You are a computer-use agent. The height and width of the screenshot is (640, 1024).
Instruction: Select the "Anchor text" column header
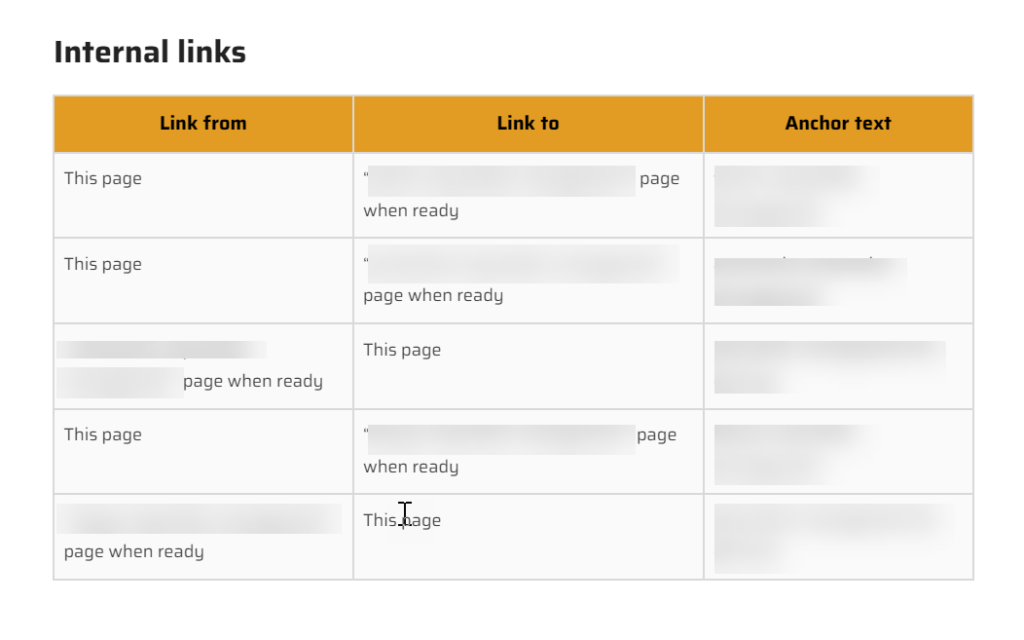(839, 123)
